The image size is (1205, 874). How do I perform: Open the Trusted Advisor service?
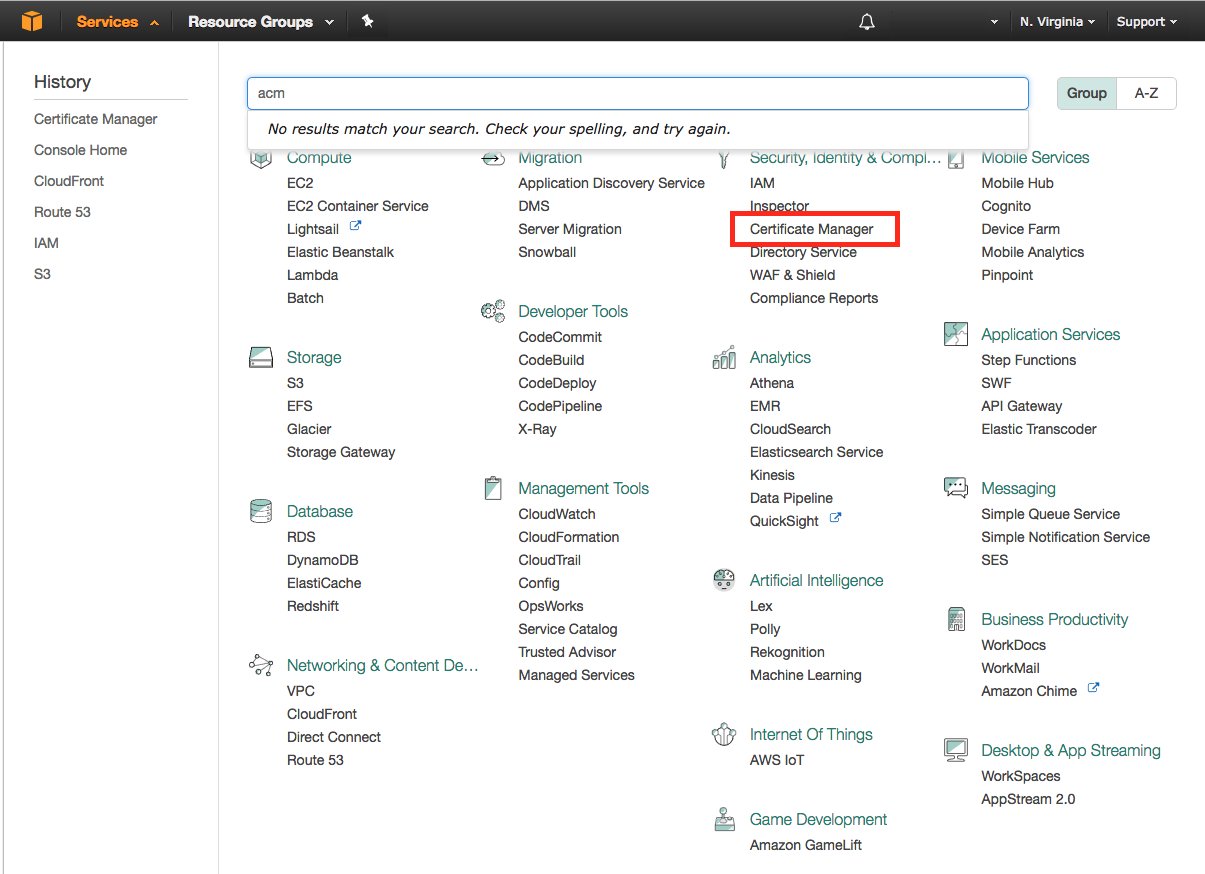pyautogui.click(x=567, y=652)
